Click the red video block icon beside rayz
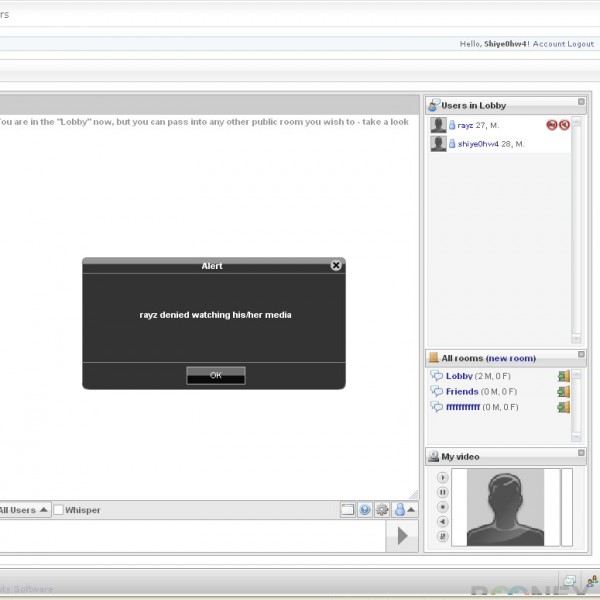Image resolution: width=600 pixels, height=600 pixels. pyautogui.click(x=551, y=125)
